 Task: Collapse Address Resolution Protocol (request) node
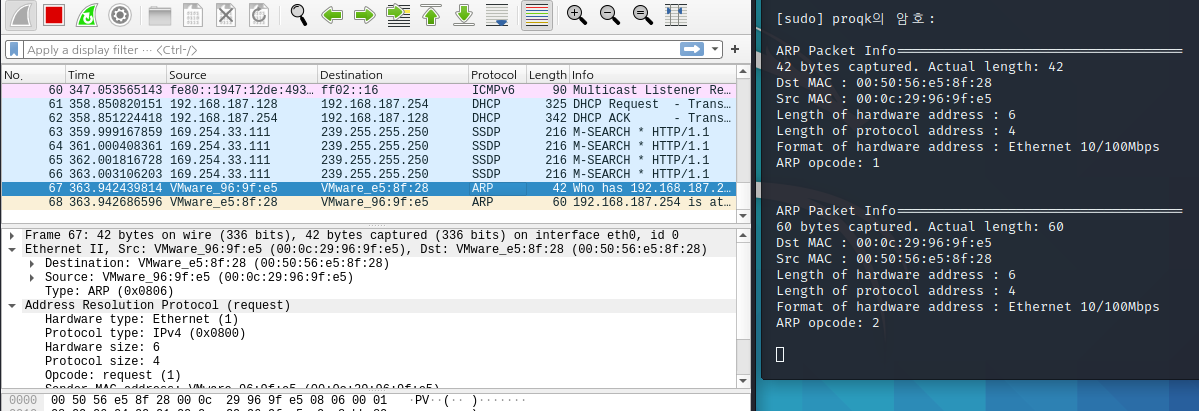[12, 305]
